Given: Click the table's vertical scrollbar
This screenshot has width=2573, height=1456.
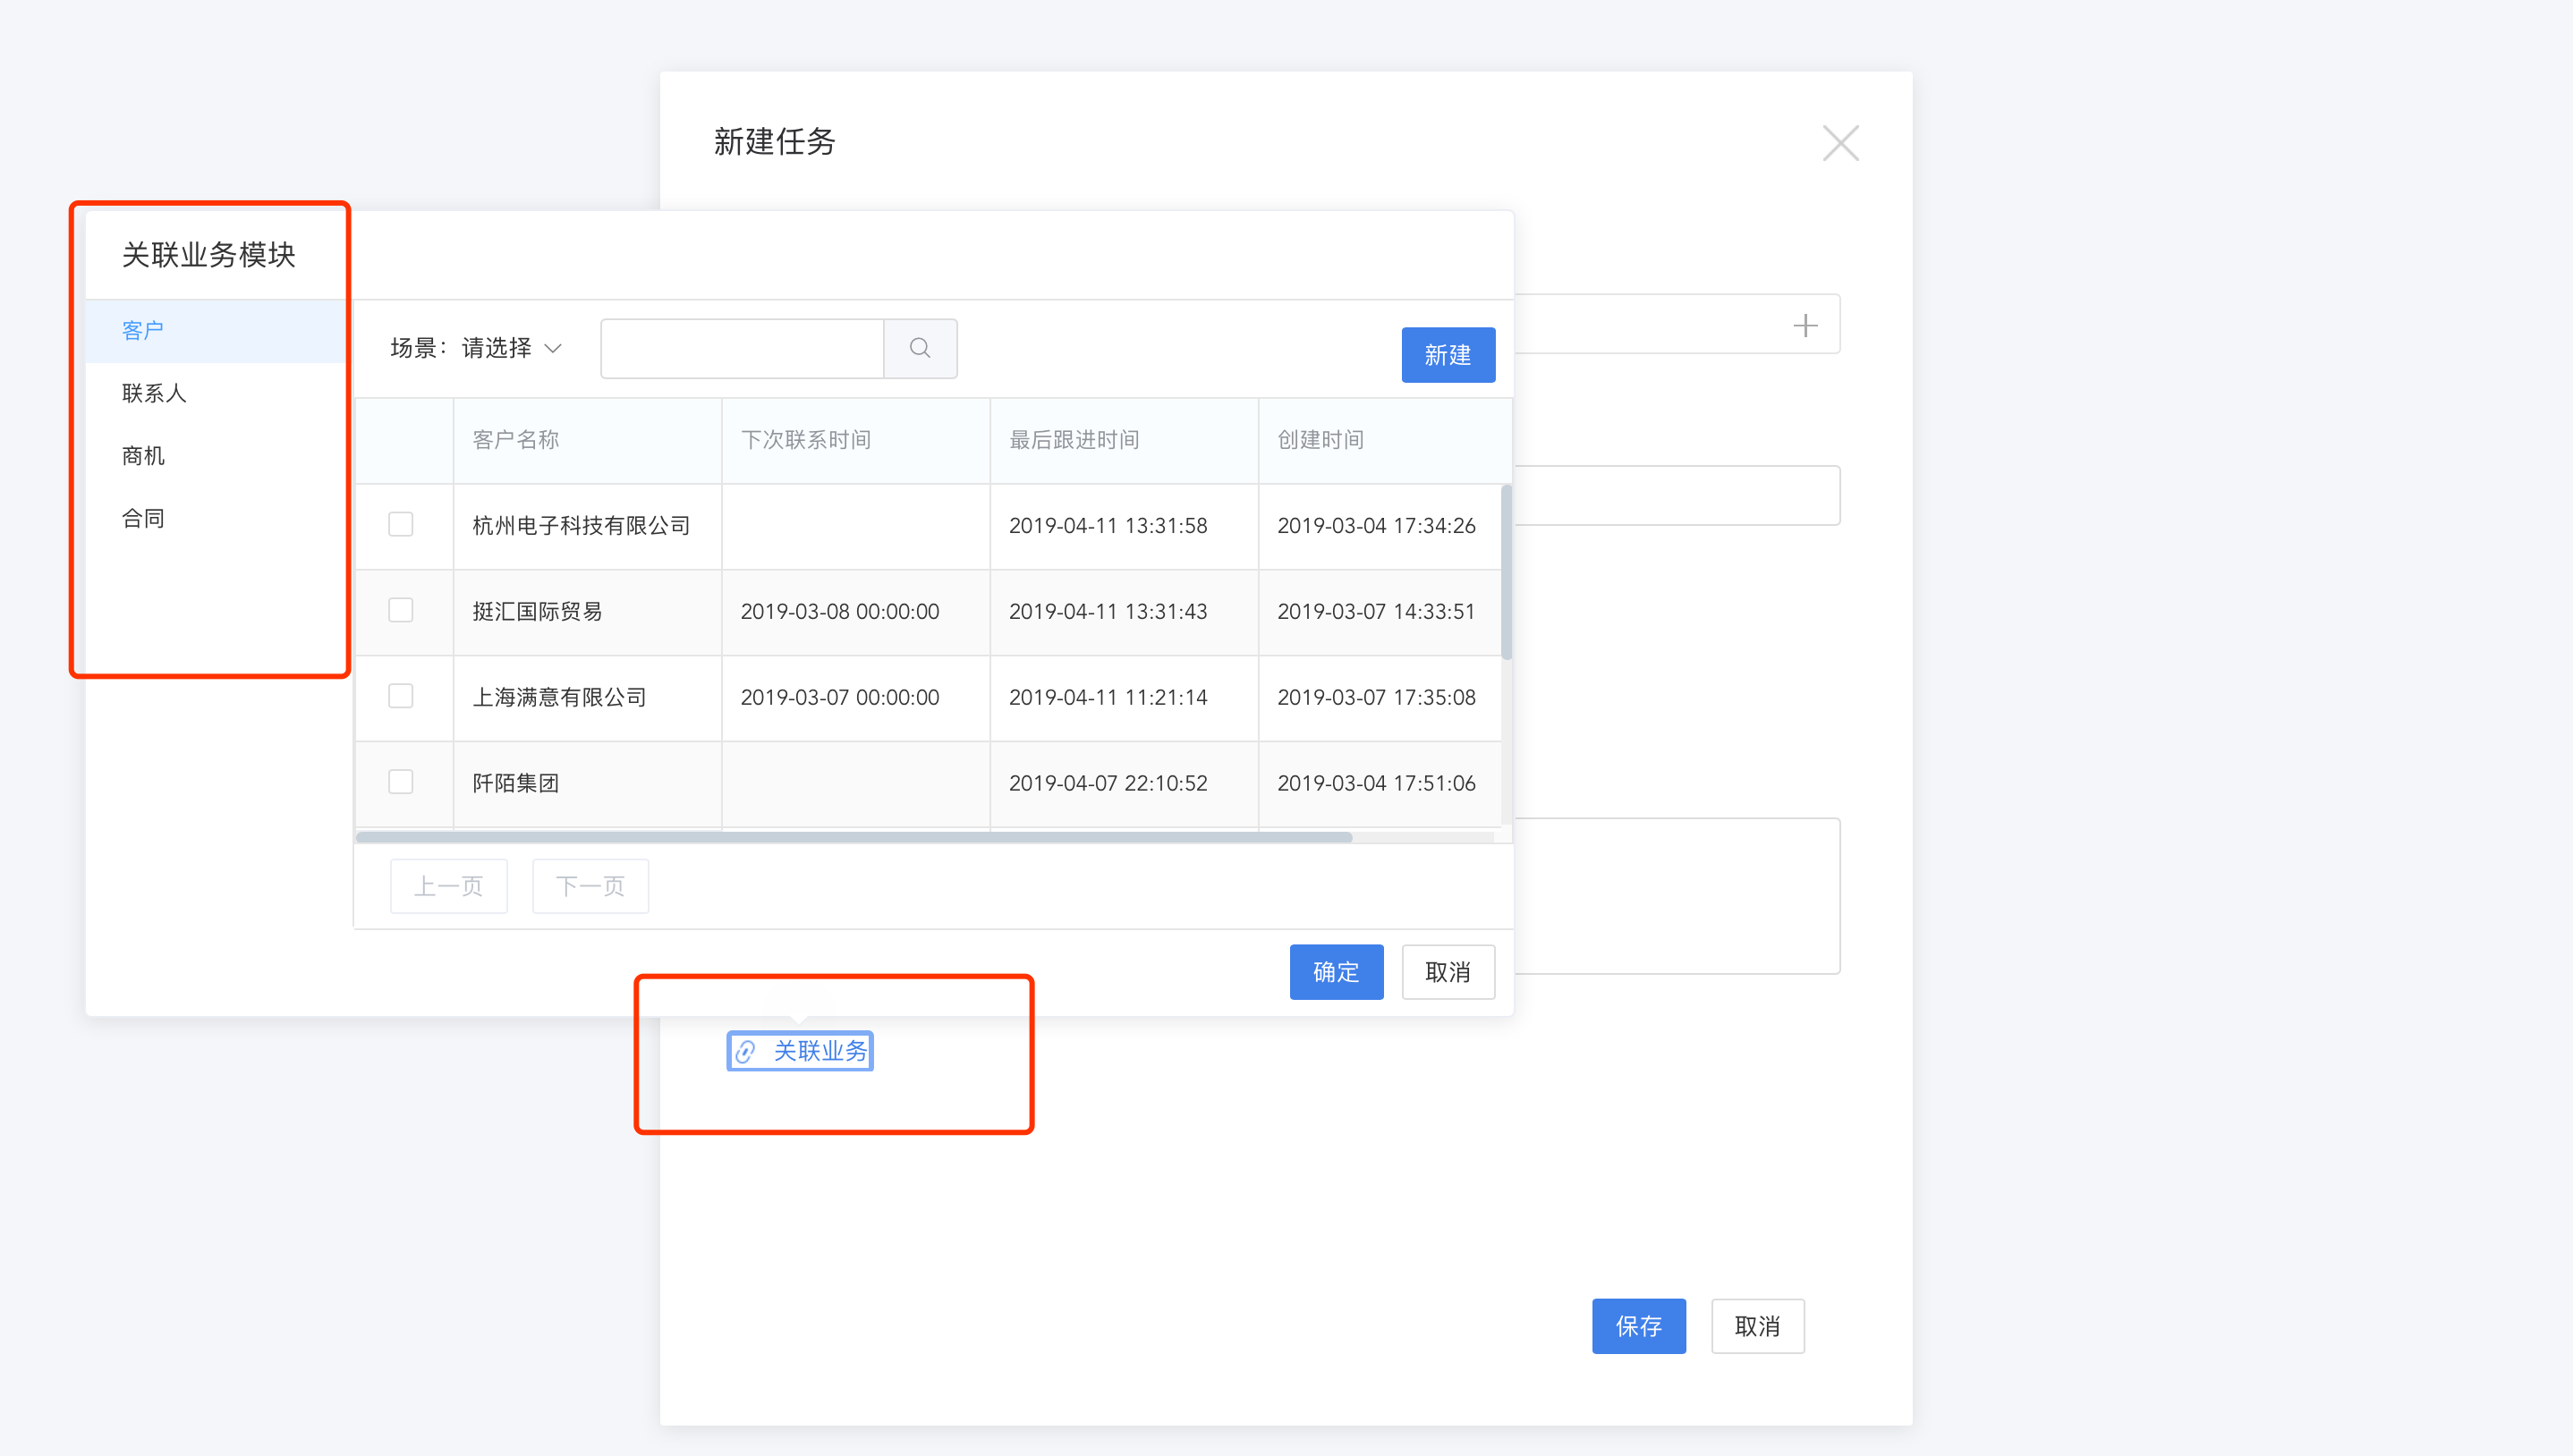Looking at the screenshot, I should [x=1506, y=572].
